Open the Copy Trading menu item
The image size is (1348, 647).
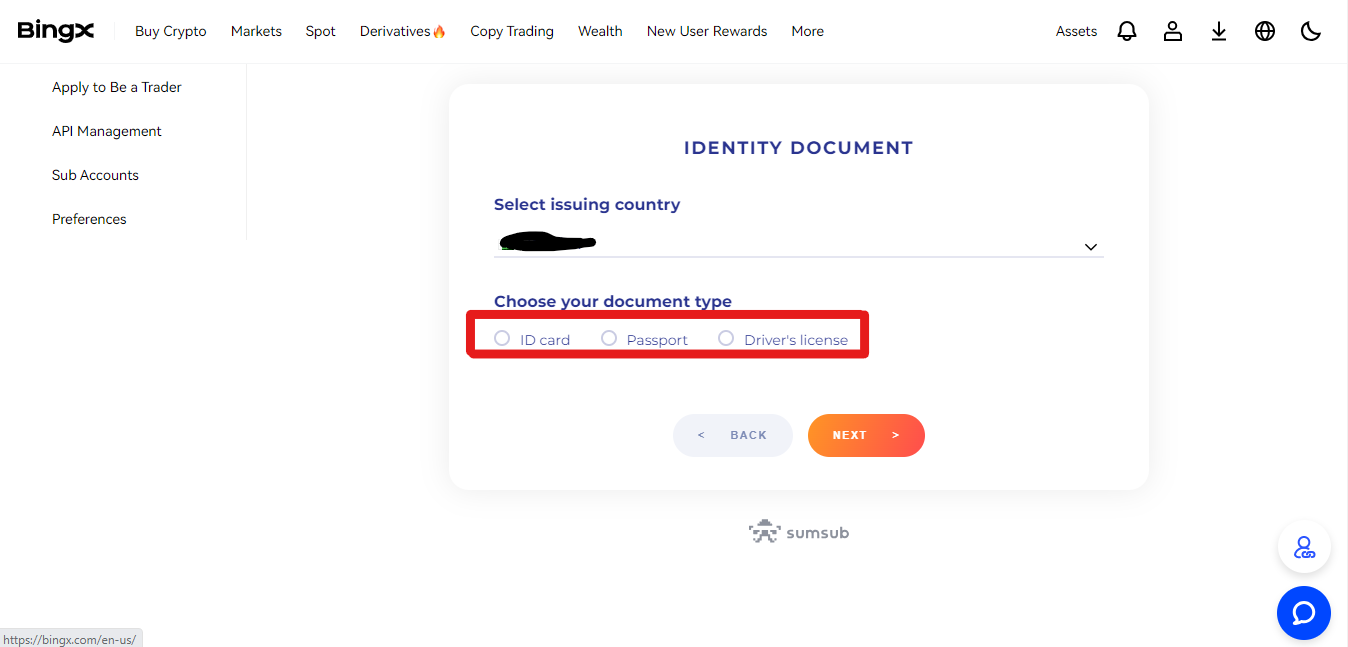pyautogui.click(x=512, y=31)
